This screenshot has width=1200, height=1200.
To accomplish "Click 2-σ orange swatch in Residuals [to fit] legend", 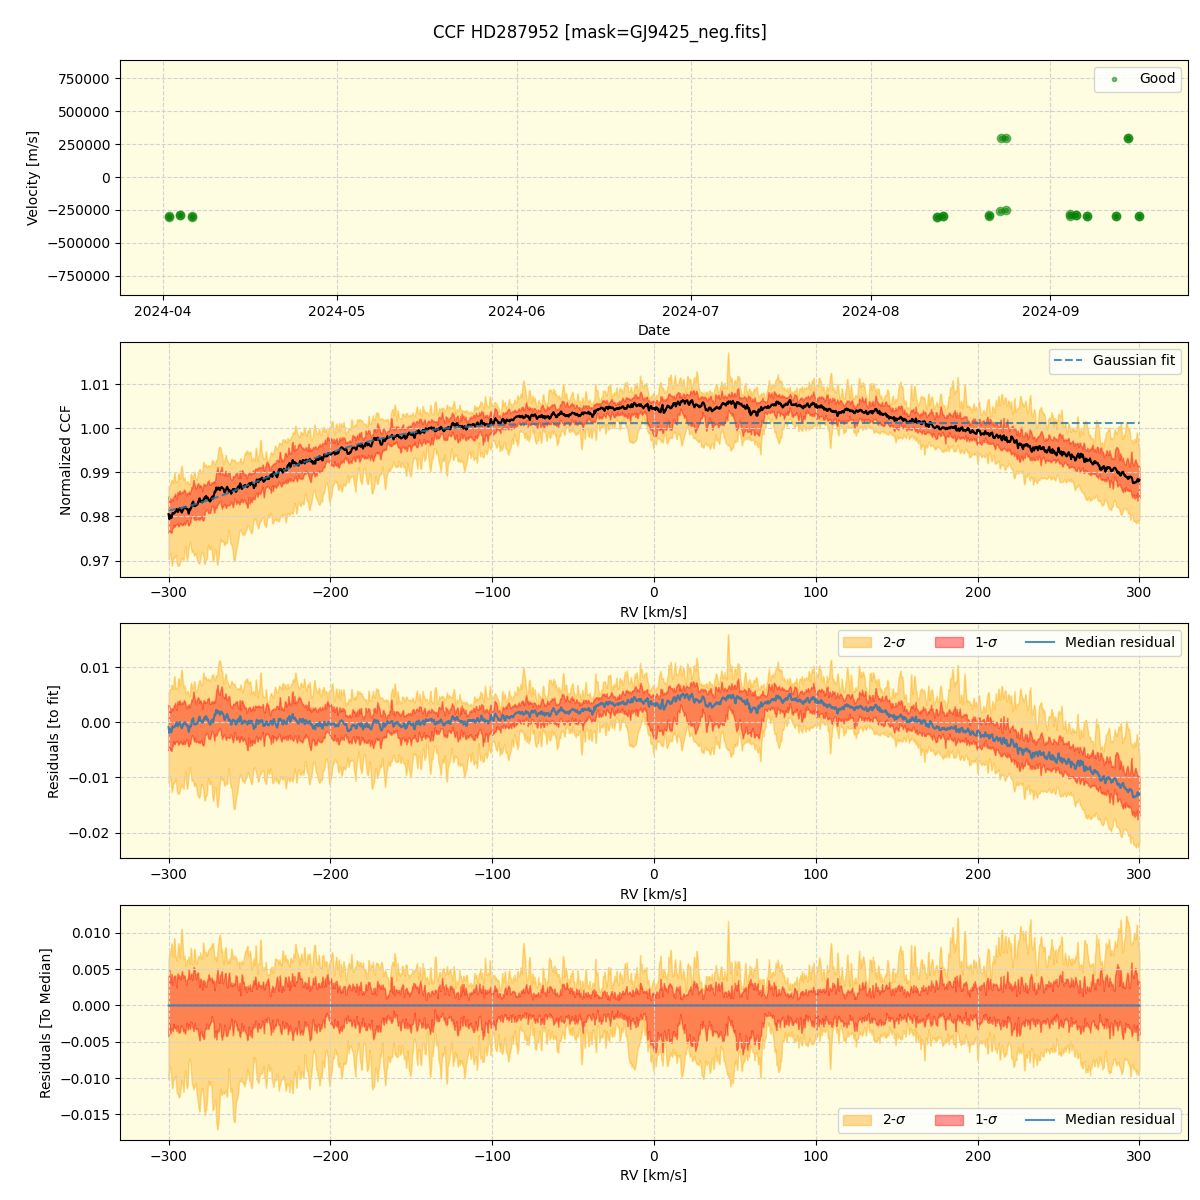I will click(x=857, y=642).
